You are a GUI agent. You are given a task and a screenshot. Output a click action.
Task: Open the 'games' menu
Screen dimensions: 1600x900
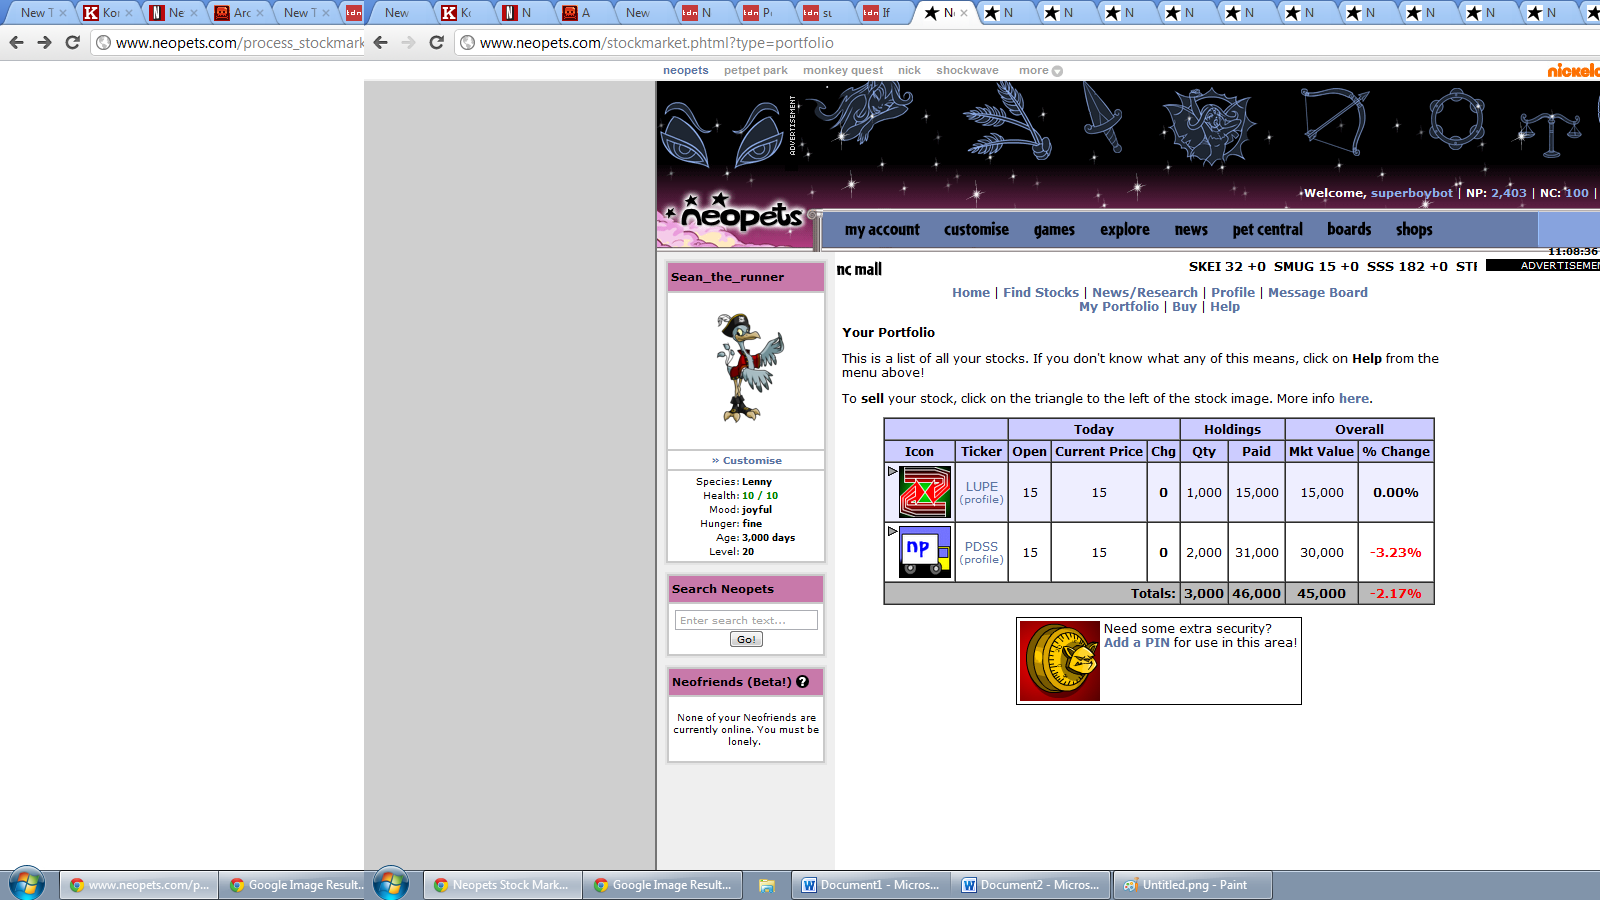1054,229
